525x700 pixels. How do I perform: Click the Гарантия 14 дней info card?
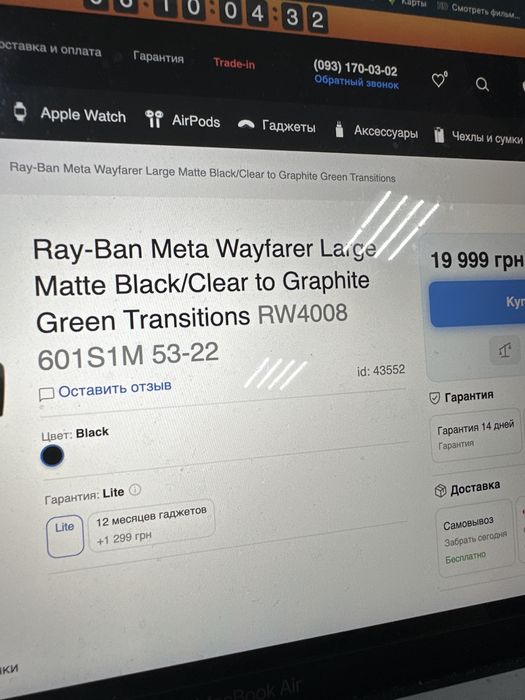(476, 435)
